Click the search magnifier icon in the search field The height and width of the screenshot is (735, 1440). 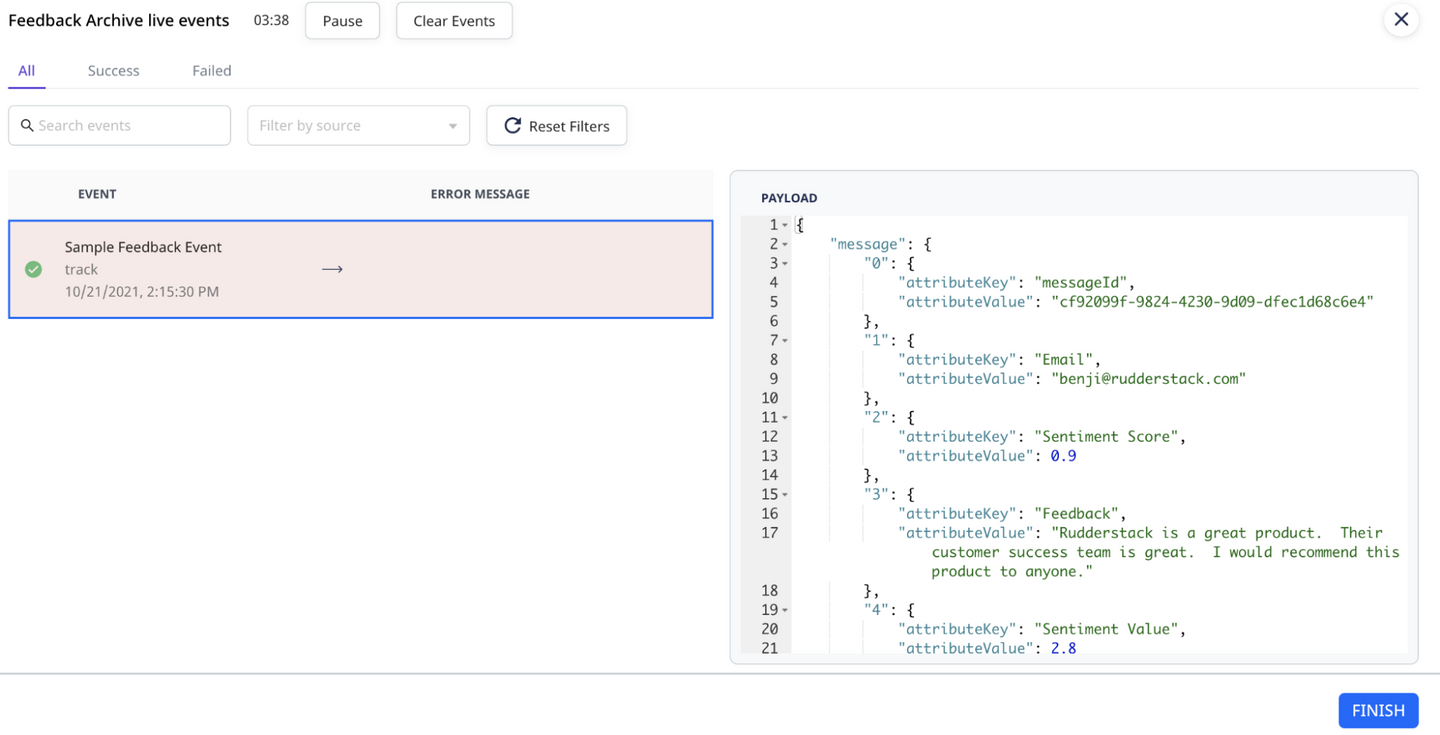coord(28,125)
